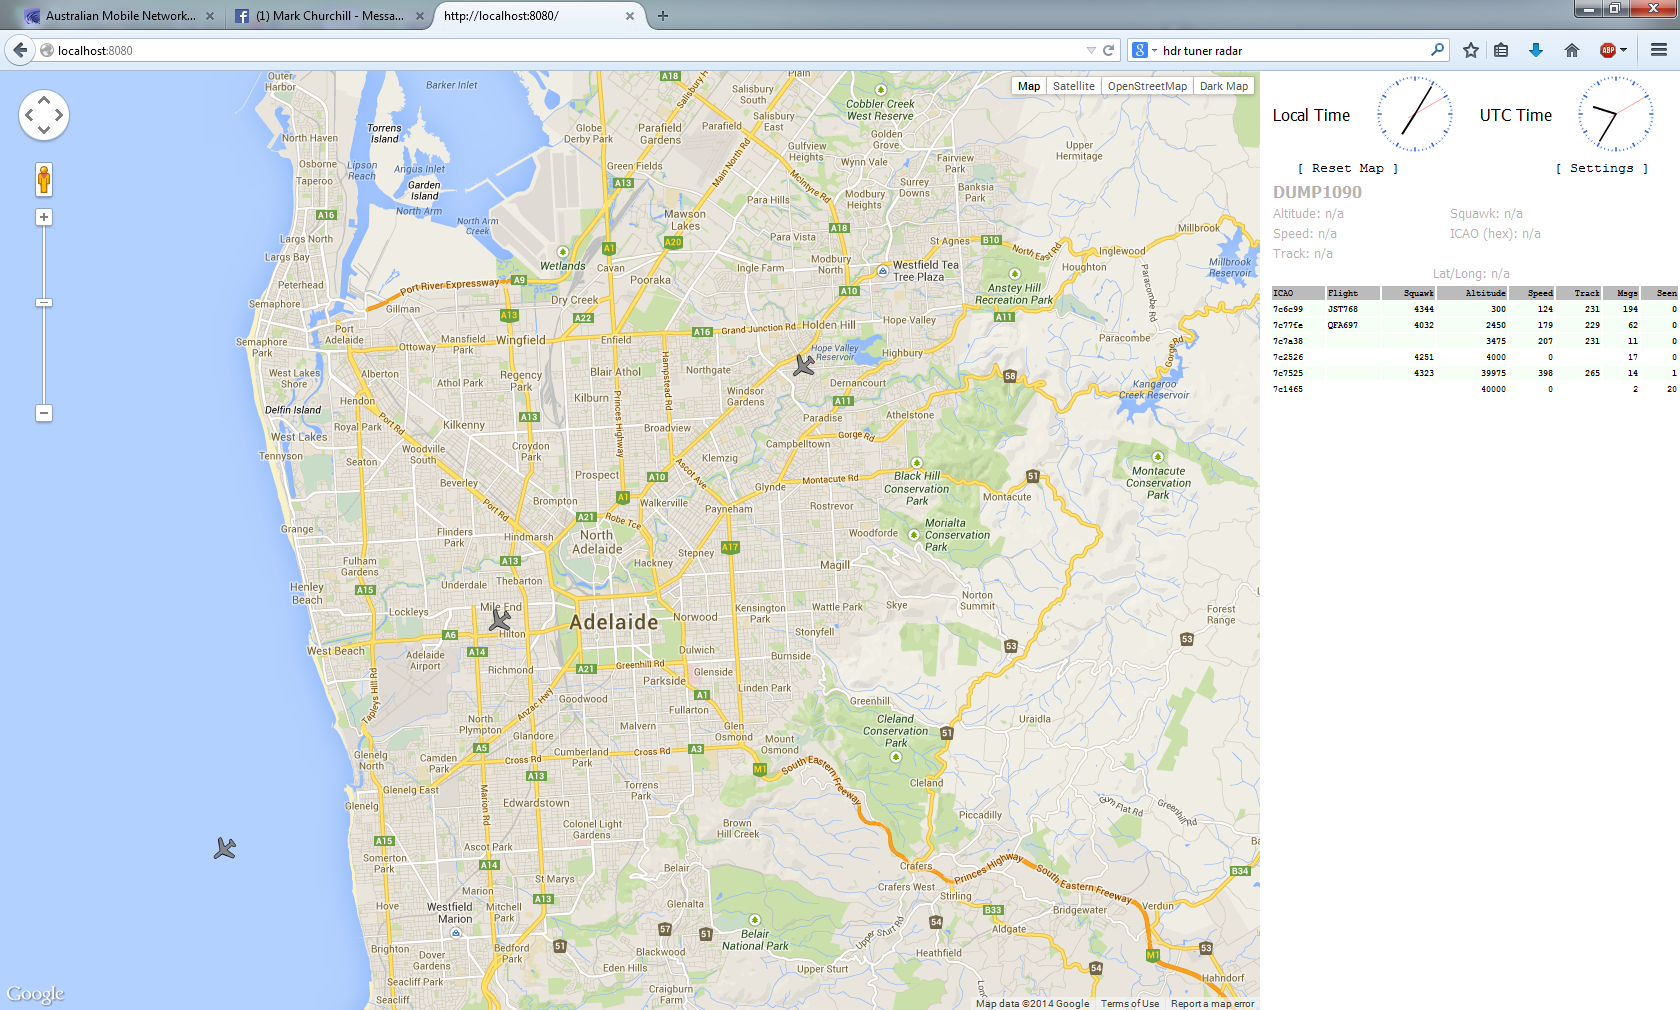Pan the map right with the arrow control
Image resolution: width=1680 pixels, height=1010 pixels.
(59, 115)
